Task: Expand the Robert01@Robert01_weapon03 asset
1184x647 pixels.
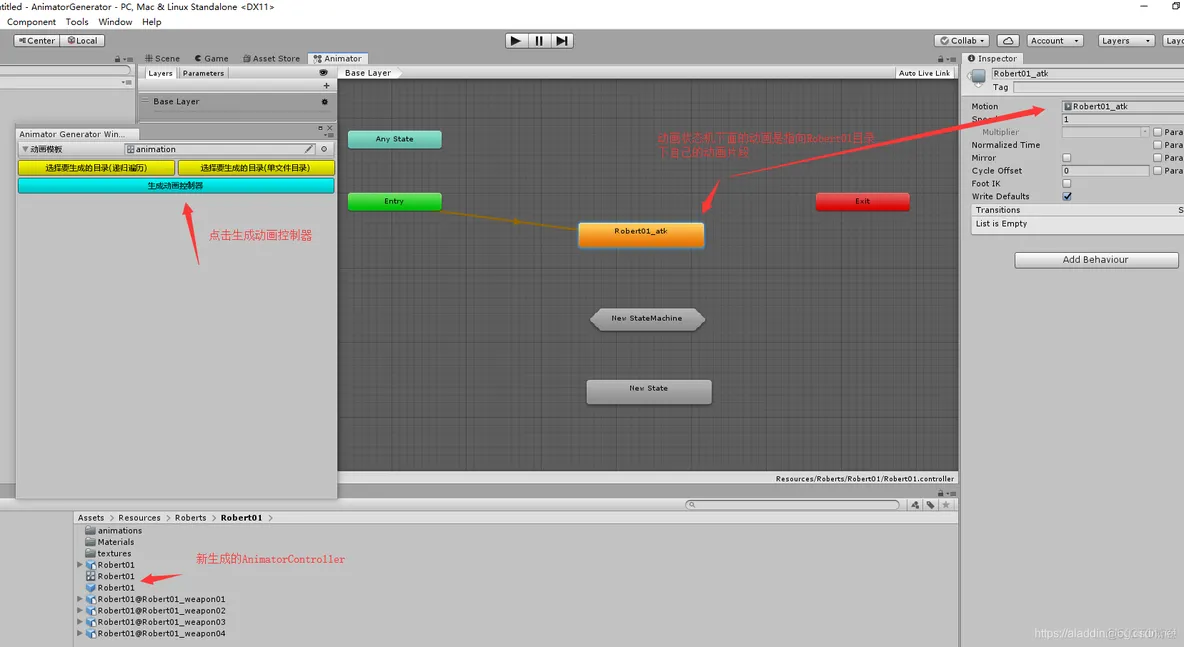Action: click(80, 622)
